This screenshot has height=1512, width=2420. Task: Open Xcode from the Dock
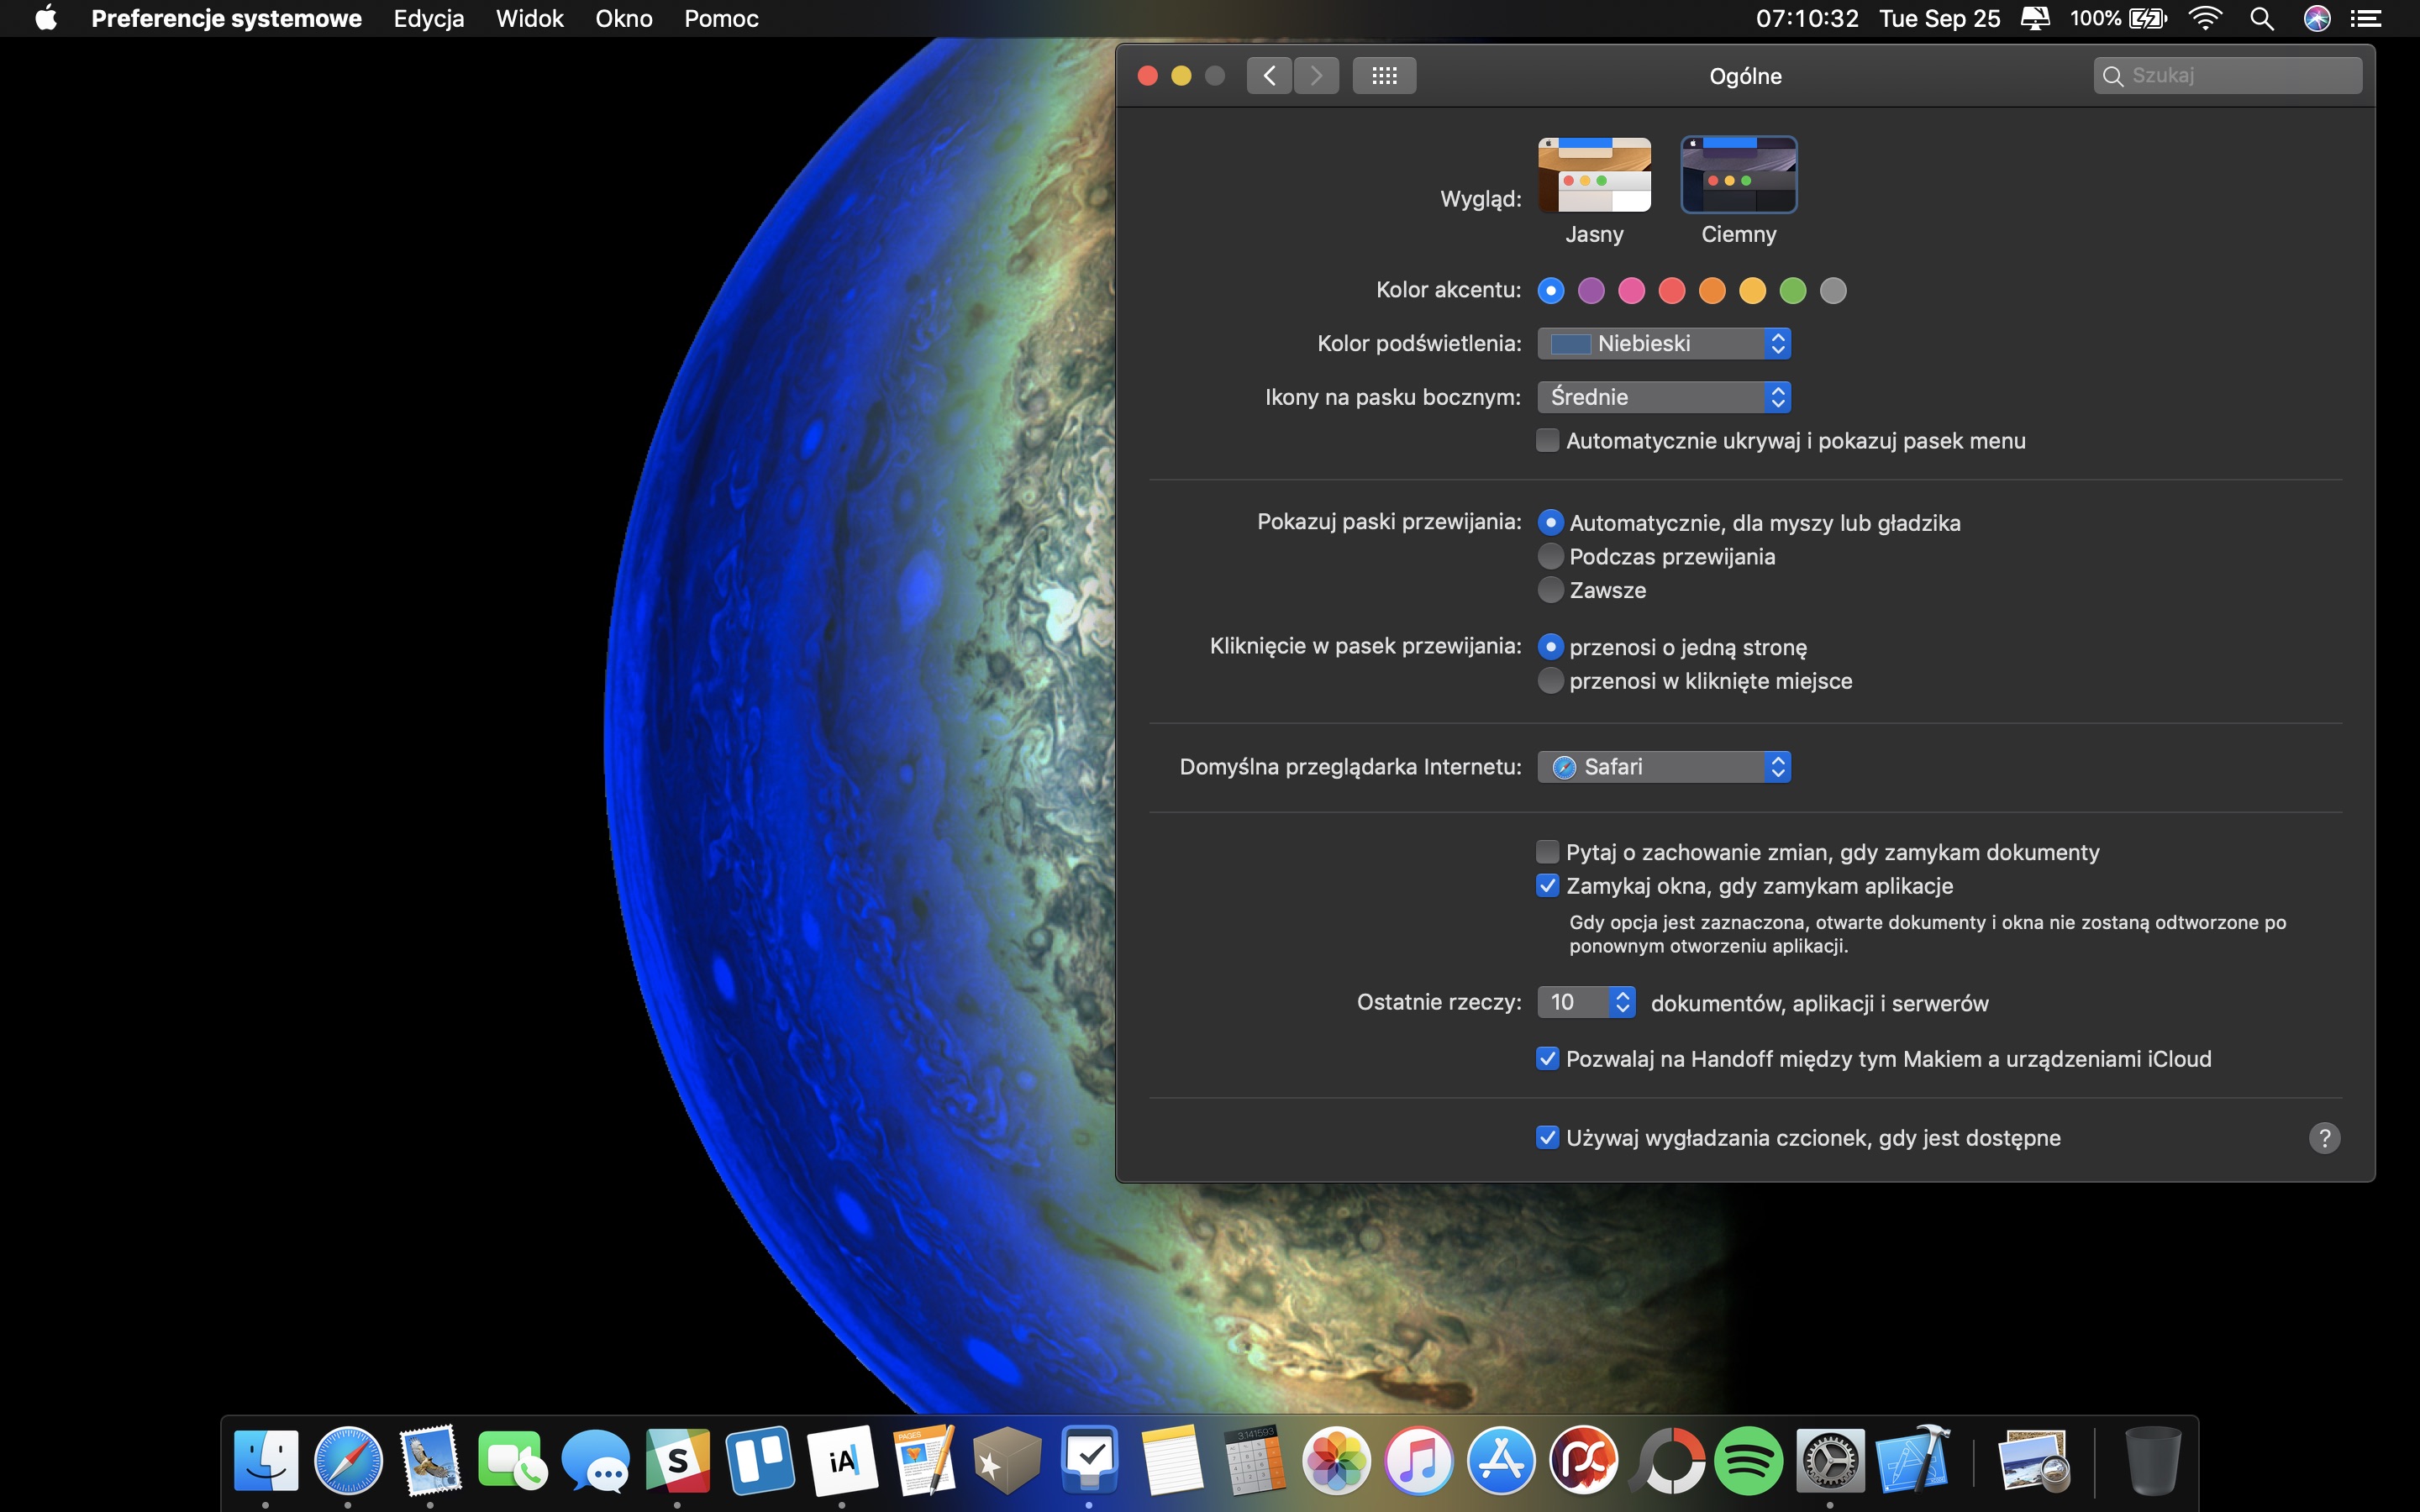pos(1913,1461)
